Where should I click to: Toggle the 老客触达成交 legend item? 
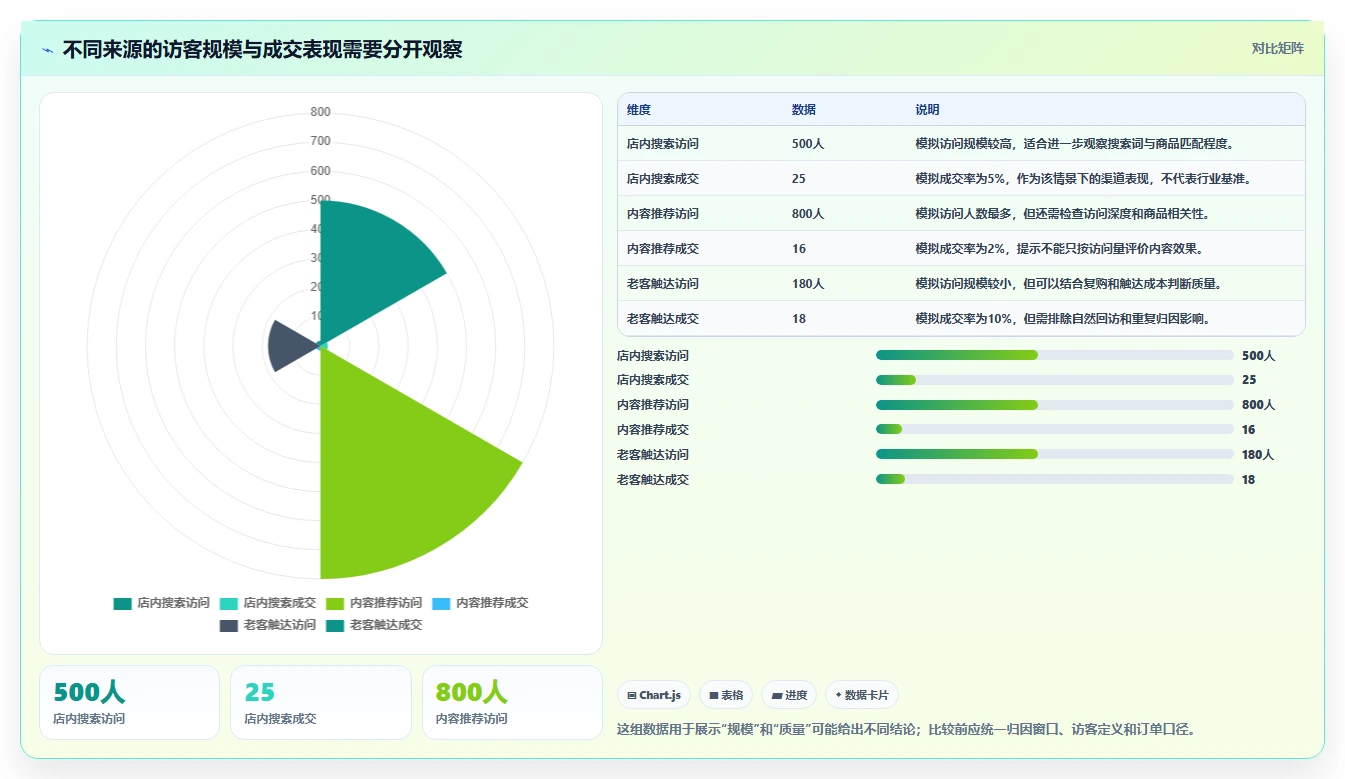tap(374, 625)
